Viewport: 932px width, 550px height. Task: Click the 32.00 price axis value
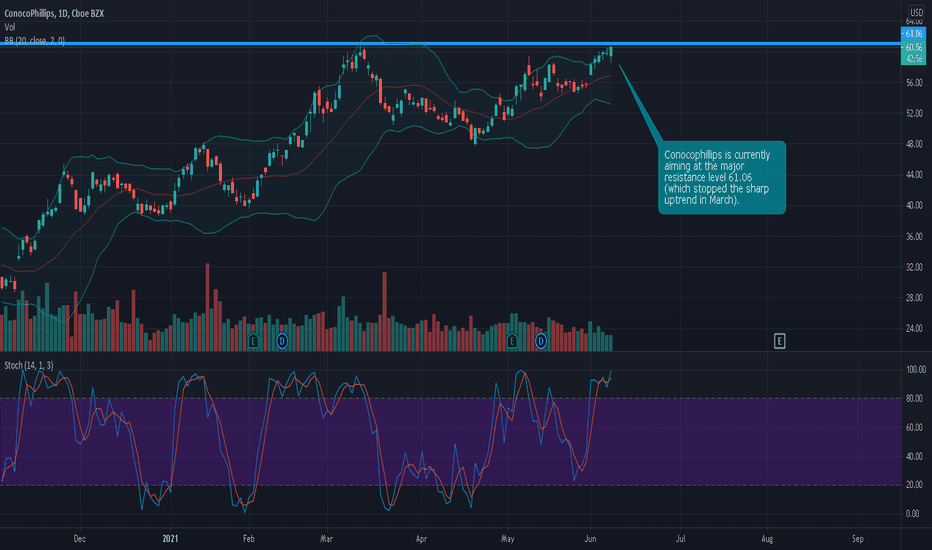point(914,268)
